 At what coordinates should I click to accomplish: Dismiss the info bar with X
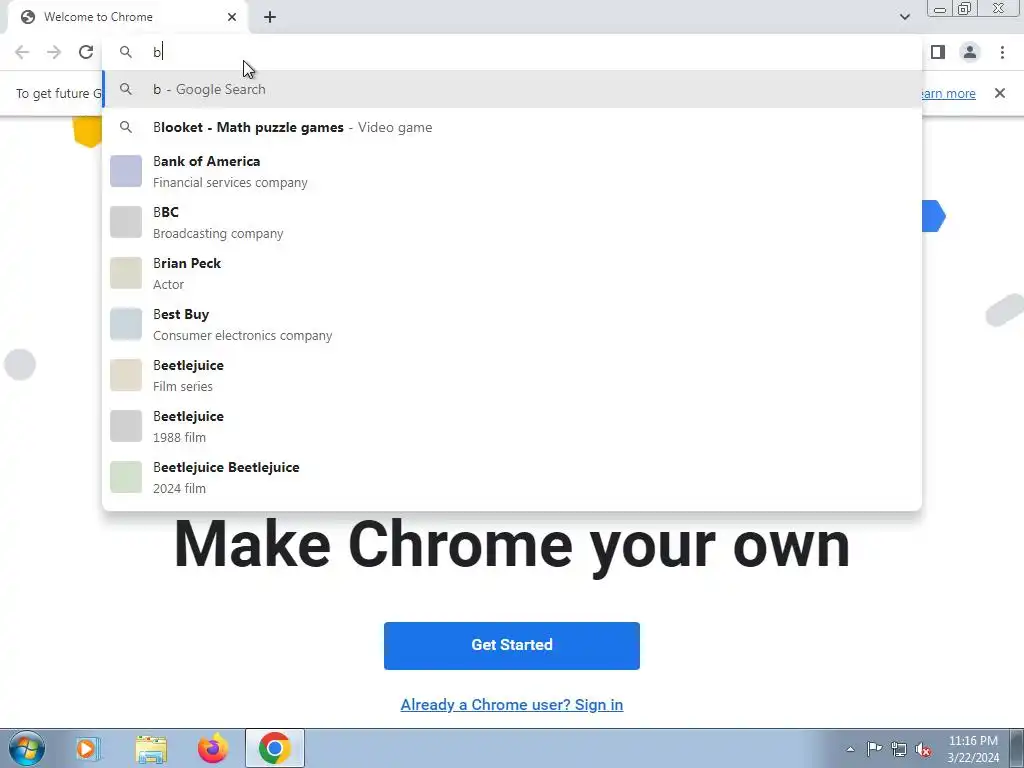(x=999, y=93)
